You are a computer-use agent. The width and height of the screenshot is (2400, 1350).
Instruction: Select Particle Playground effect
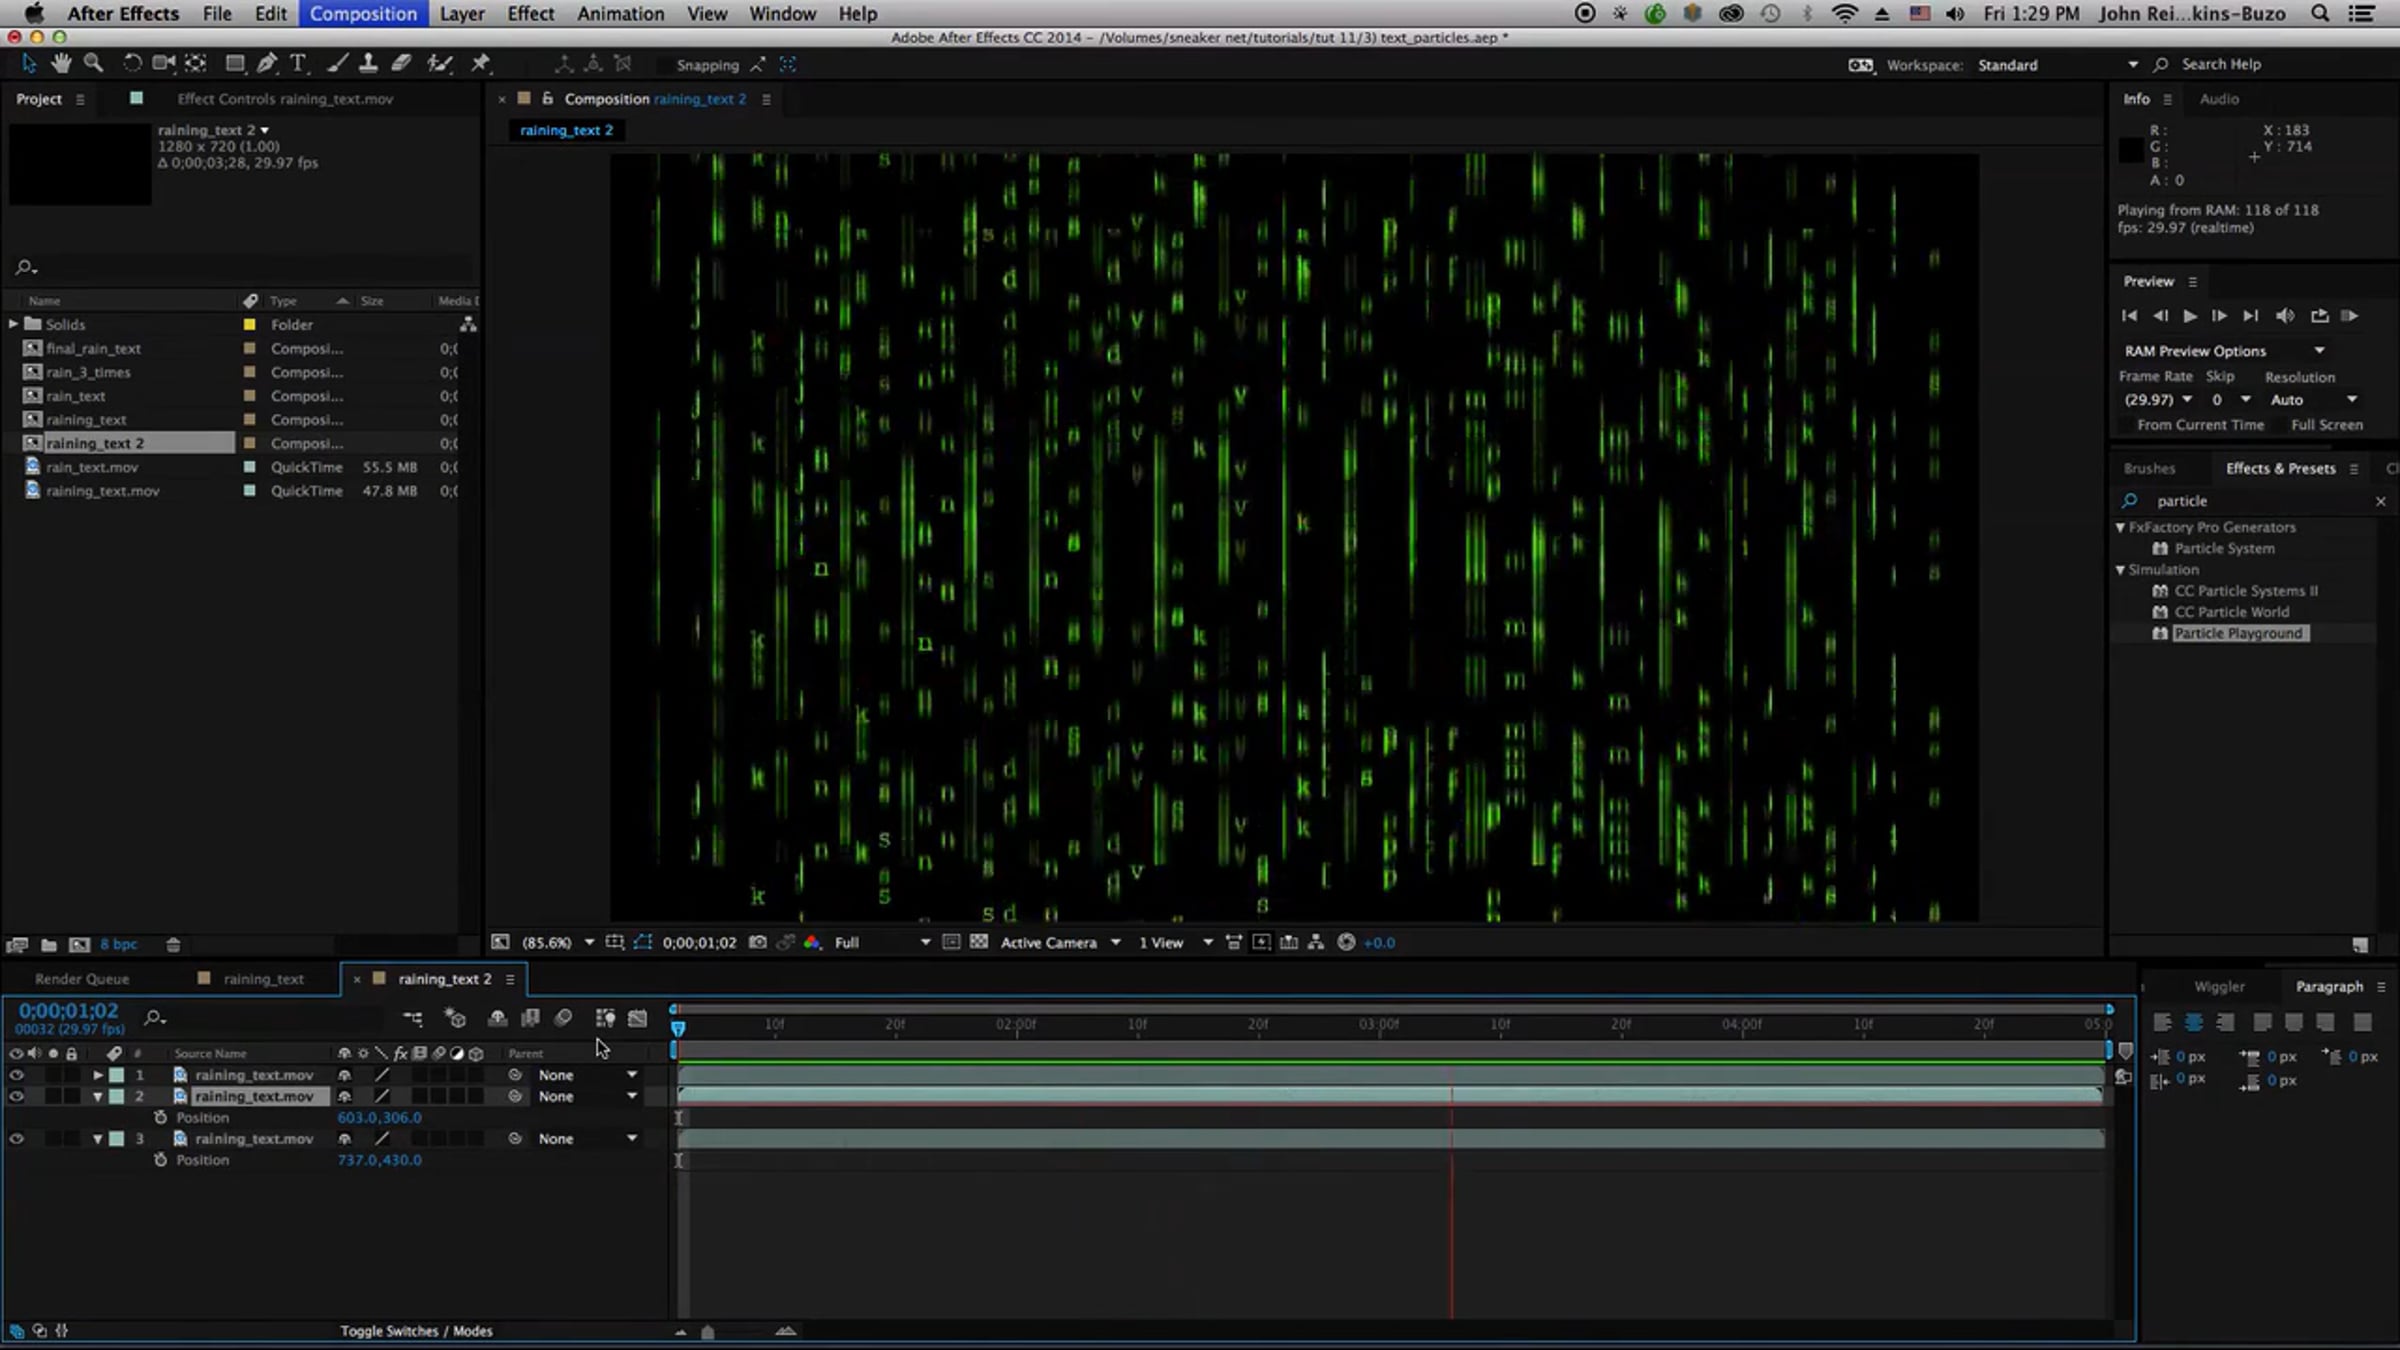click(2238, 633)
